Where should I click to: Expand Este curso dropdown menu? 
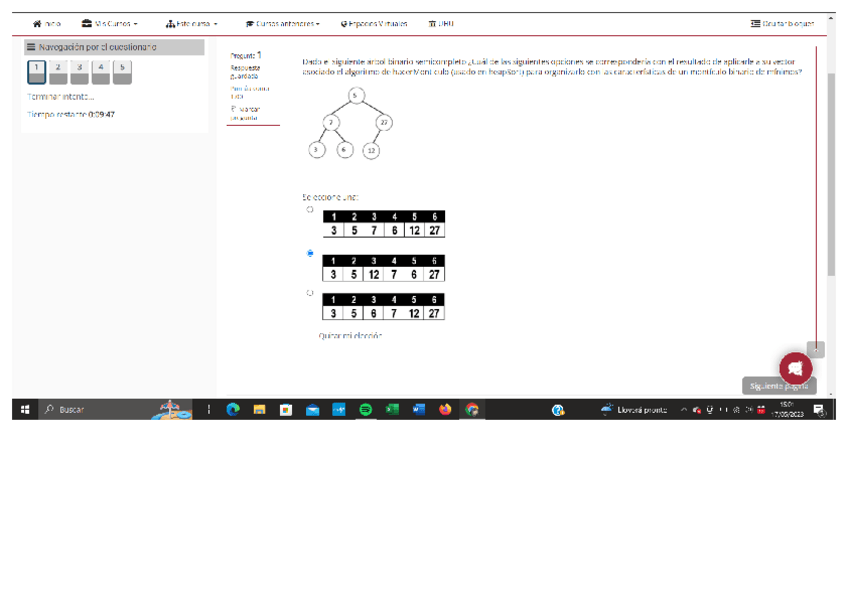pos(191,24)
